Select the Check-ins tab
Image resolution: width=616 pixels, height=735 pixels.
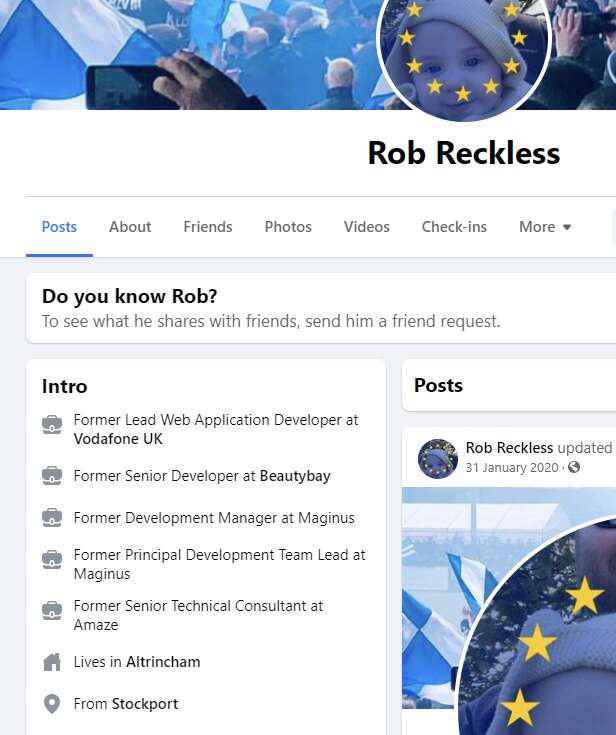(x=454, y=227)
